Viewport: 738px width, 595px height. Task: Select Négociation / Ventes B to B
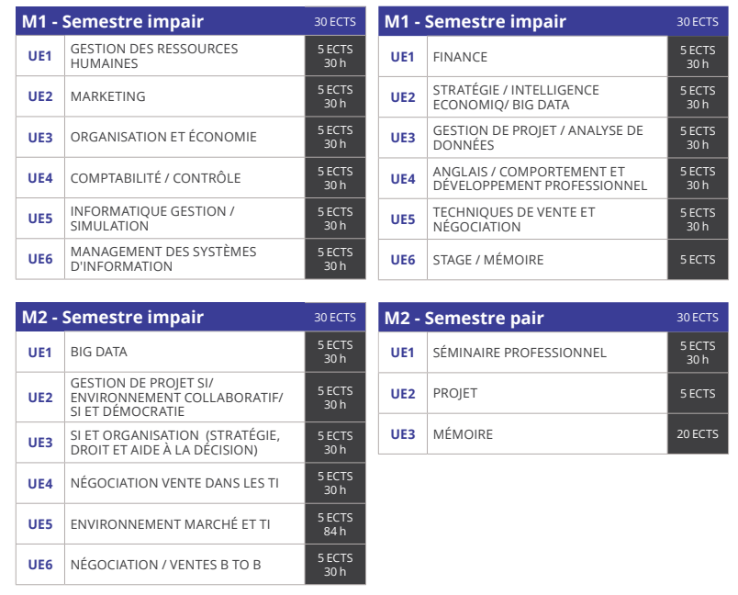coord(165,565)
